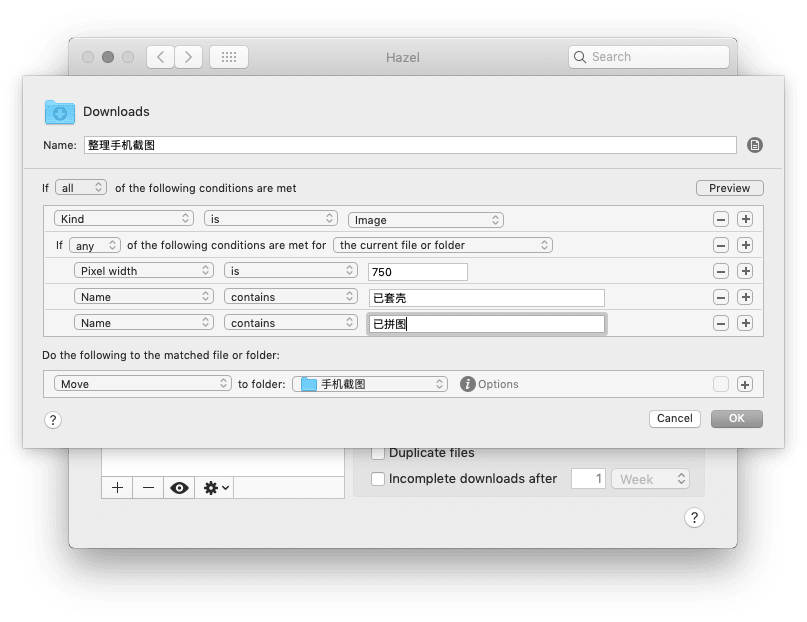Open the action Options info button
The width and height of the screenshot is (807, 622).
click(x=467, y=384)
